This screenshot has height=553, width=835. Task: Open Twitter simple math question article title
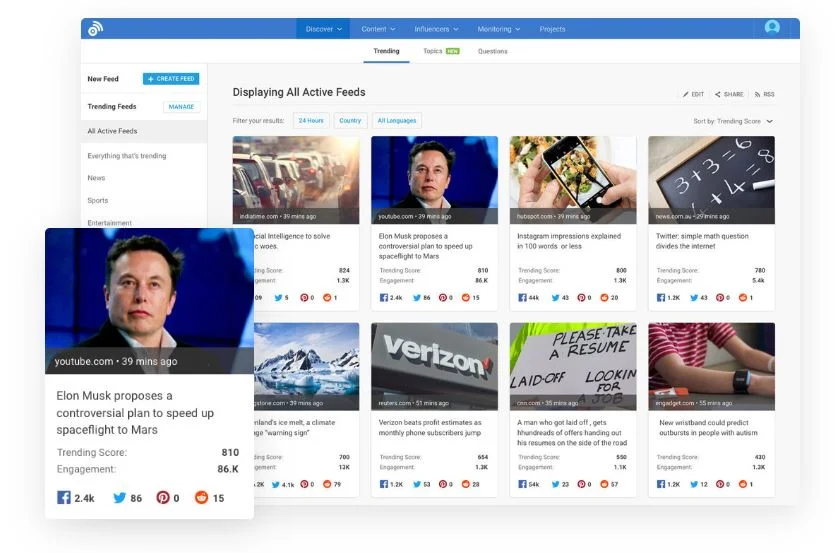(x=702, y=241)
